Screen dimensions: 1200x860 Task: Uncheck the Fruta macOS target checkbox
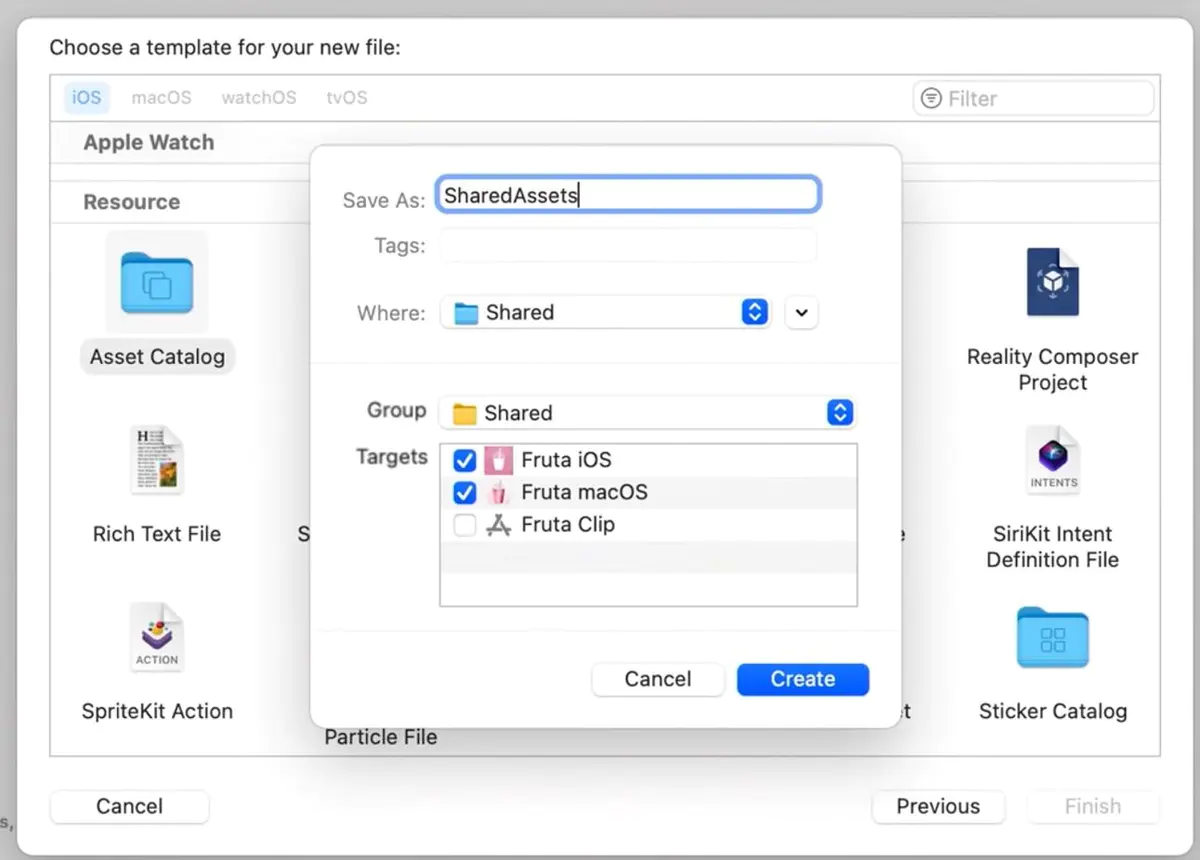click(465, 492)
